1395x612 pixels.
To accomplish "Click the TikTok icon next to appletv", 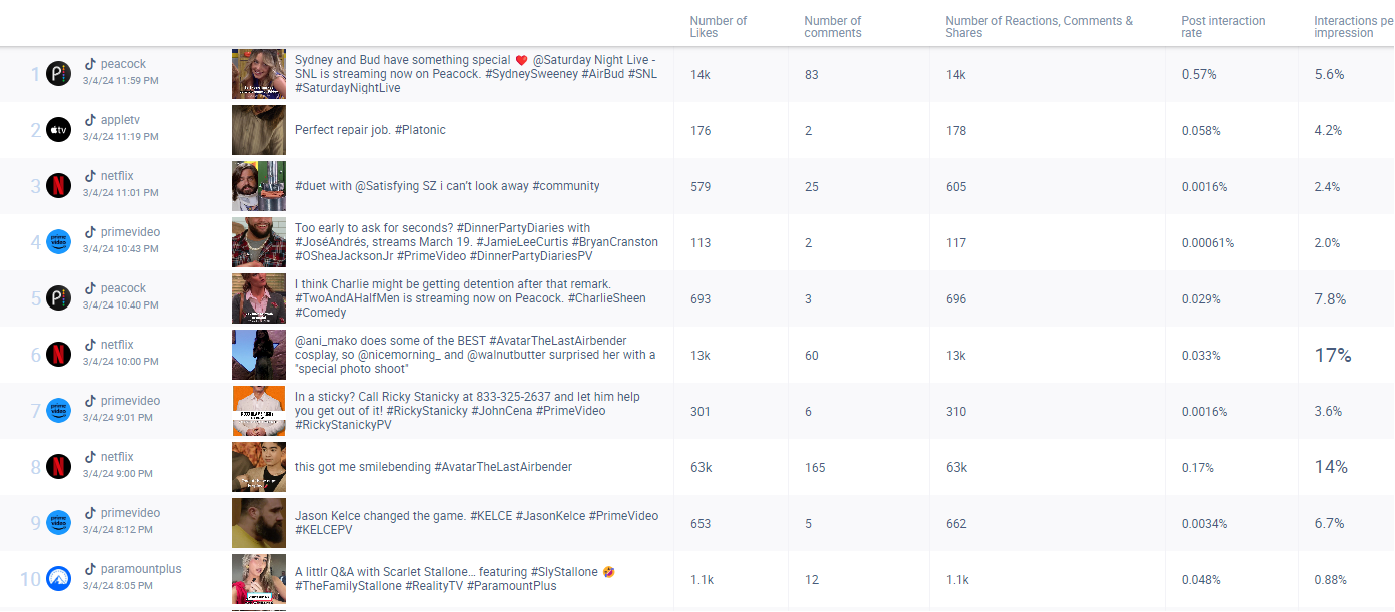I will tap(90, 119).
